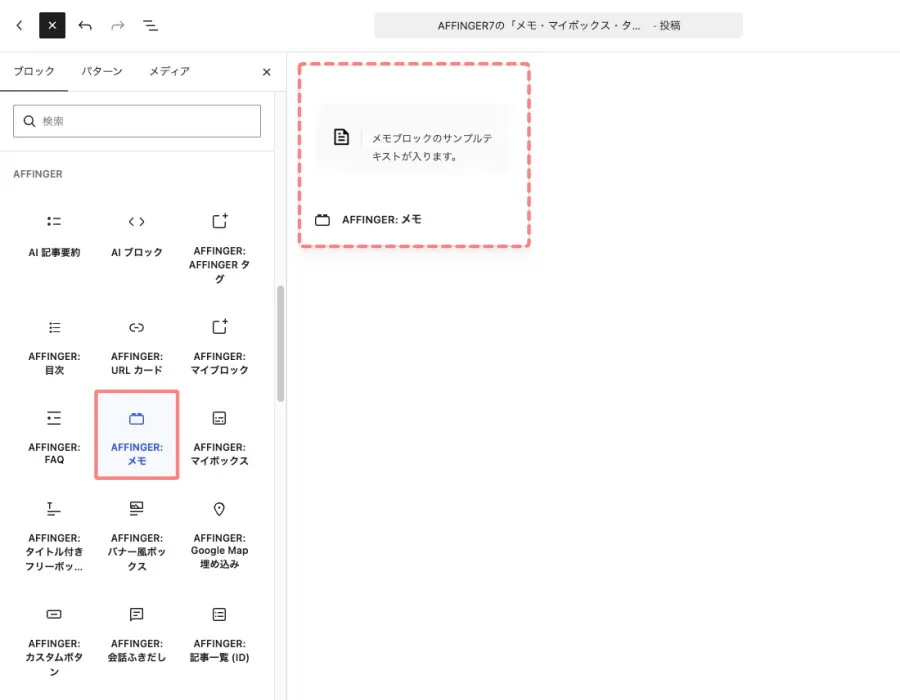Insert the AFFINGER: 会話ふきだし block
900x700 pixels.
point(137,634)
